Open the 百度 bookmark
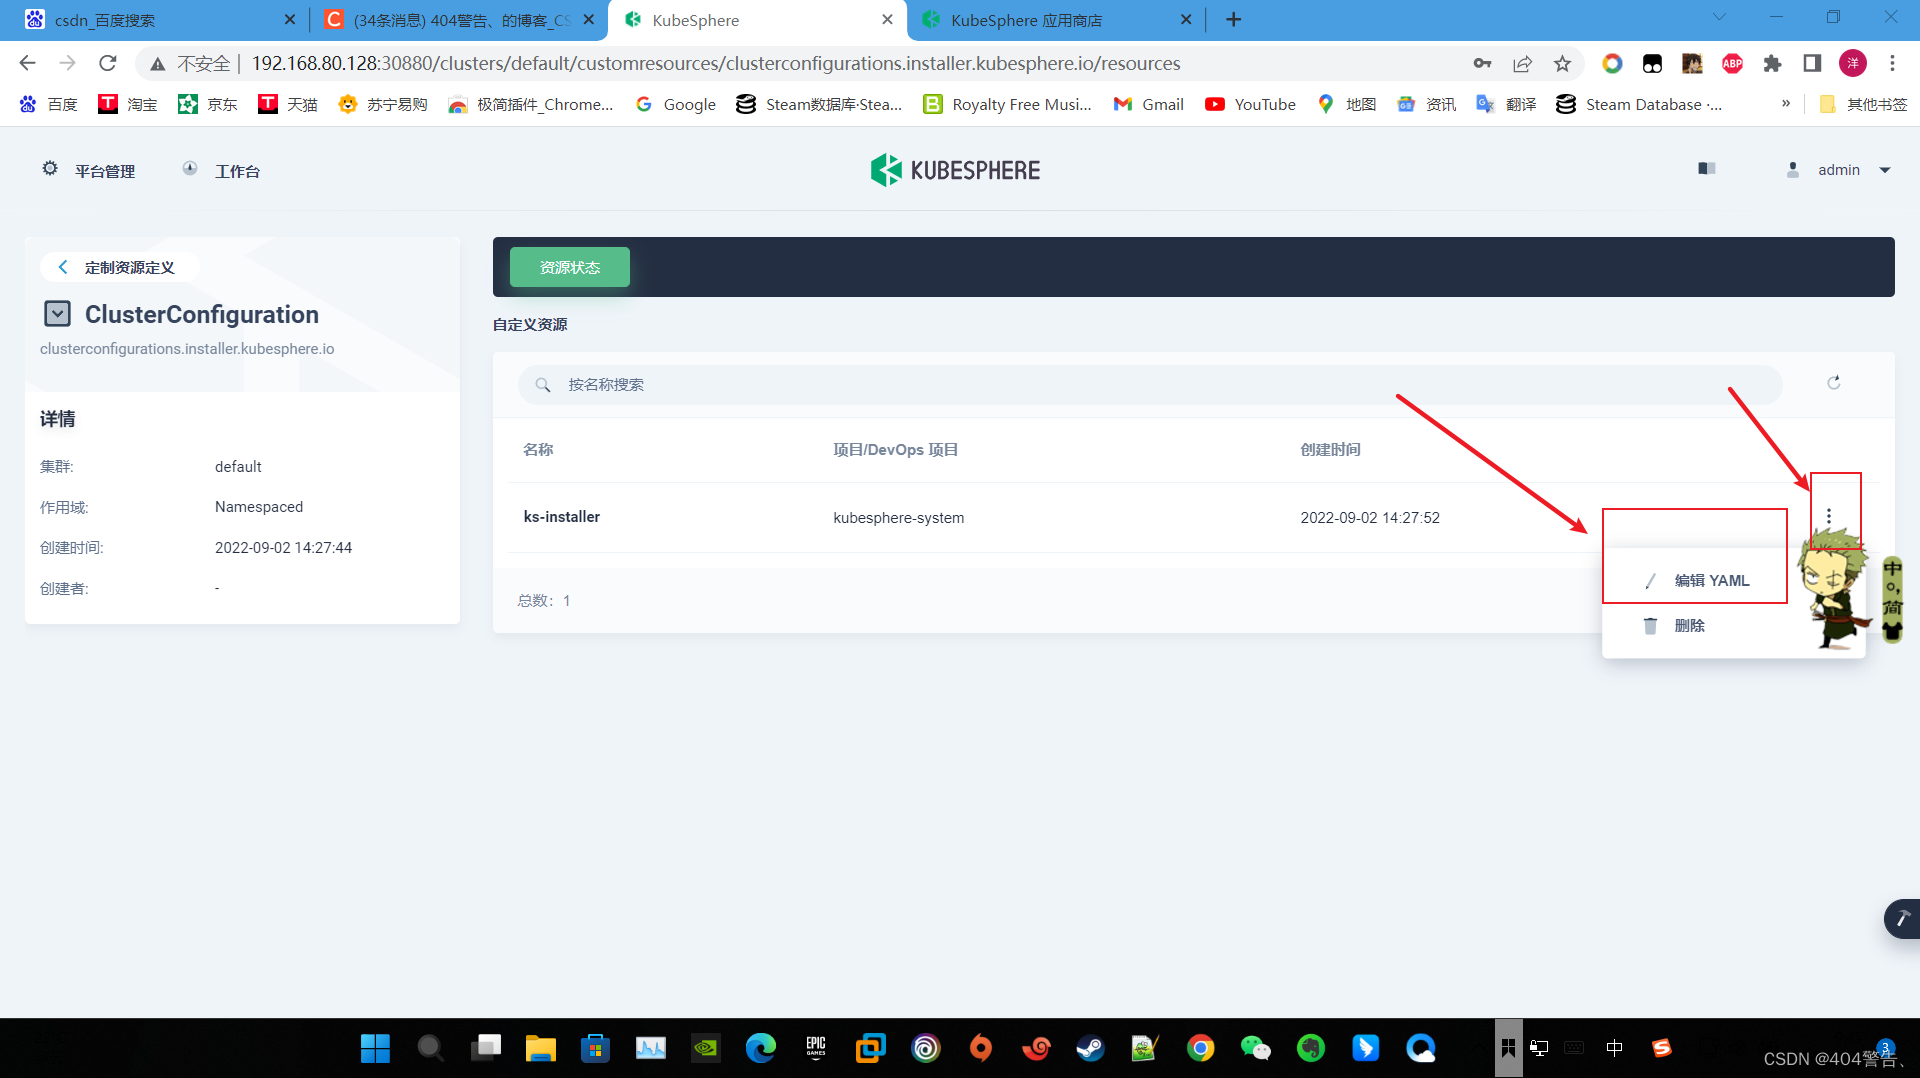Viewport: 1920px width, 1078px height. (48, 104)
